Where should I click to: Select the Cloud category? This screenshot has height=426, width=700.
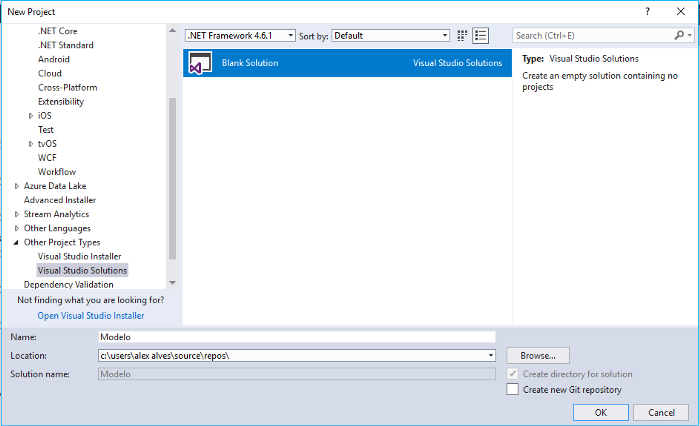[x=50, y=73]
